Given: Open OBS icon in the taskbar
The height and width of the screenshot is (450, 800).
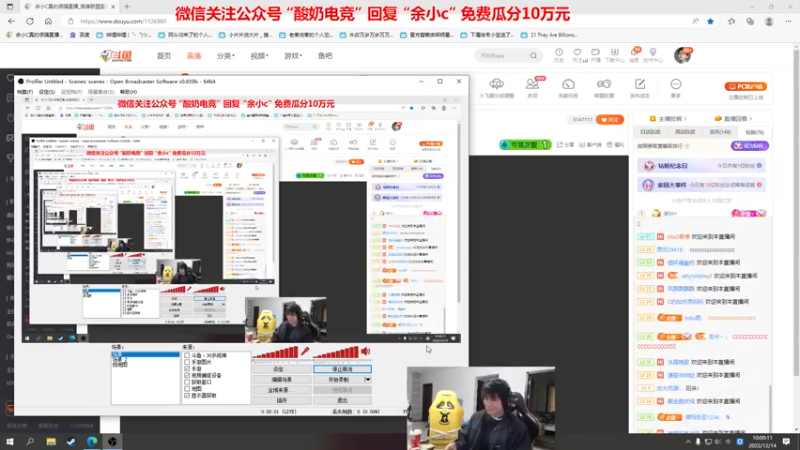Looking at the screenshot, I should (x=112, y=441).
